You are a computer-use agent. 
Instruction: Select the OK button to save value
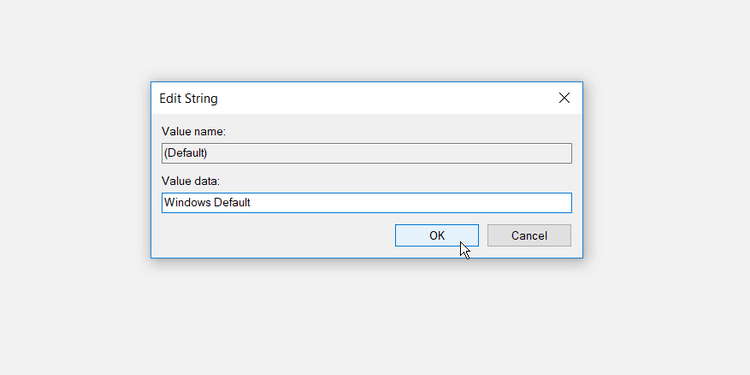[x=437, y=236]
